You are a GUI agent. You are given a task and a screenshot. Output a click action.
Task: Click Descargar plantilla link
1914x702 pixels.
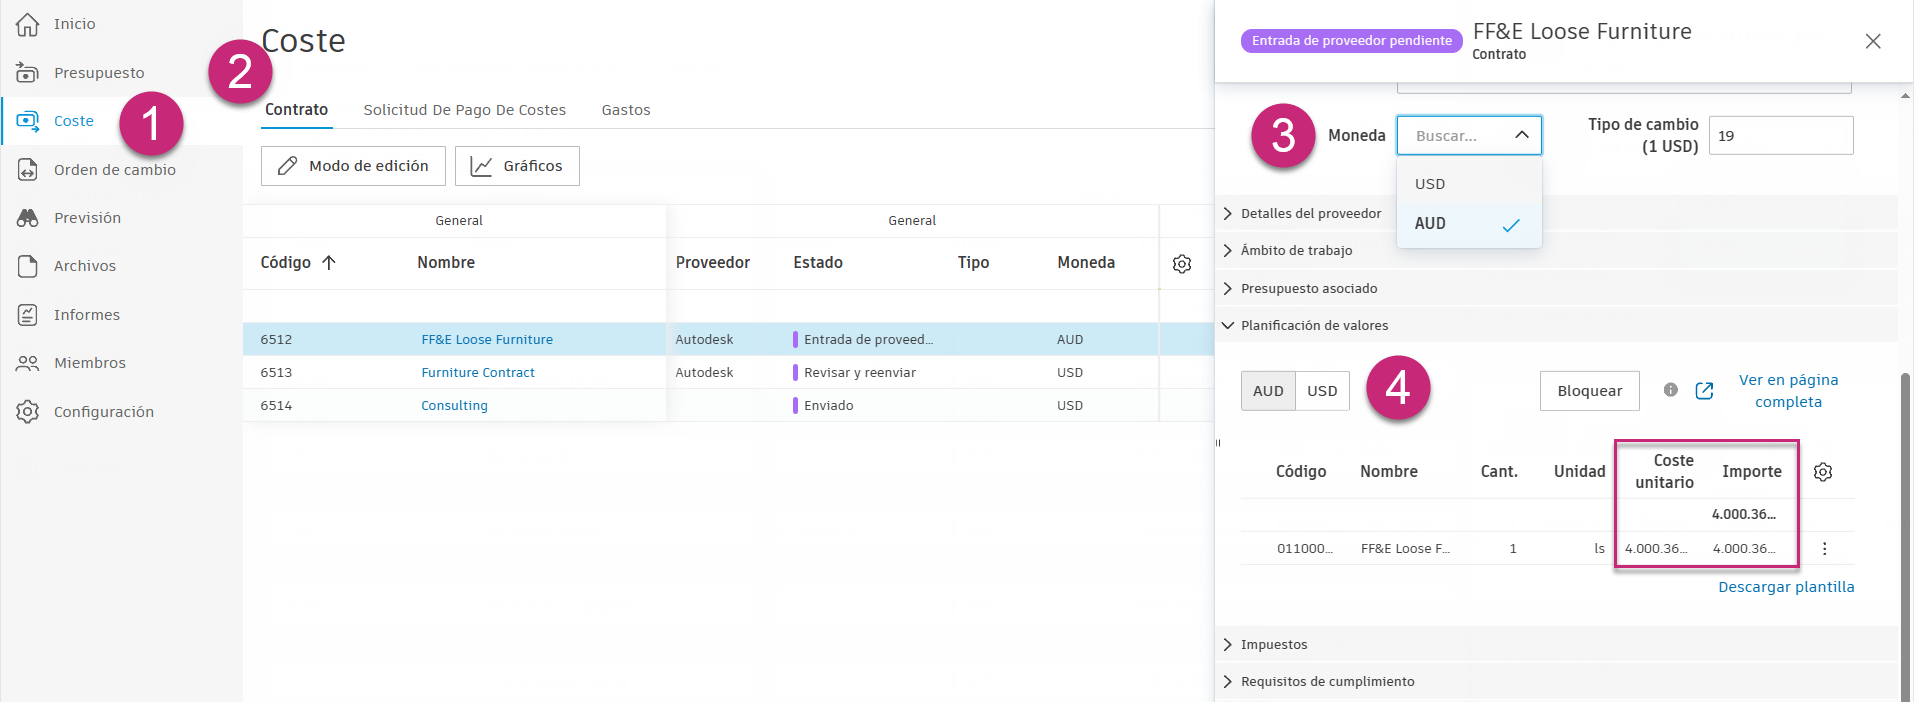click(1786, 587)
